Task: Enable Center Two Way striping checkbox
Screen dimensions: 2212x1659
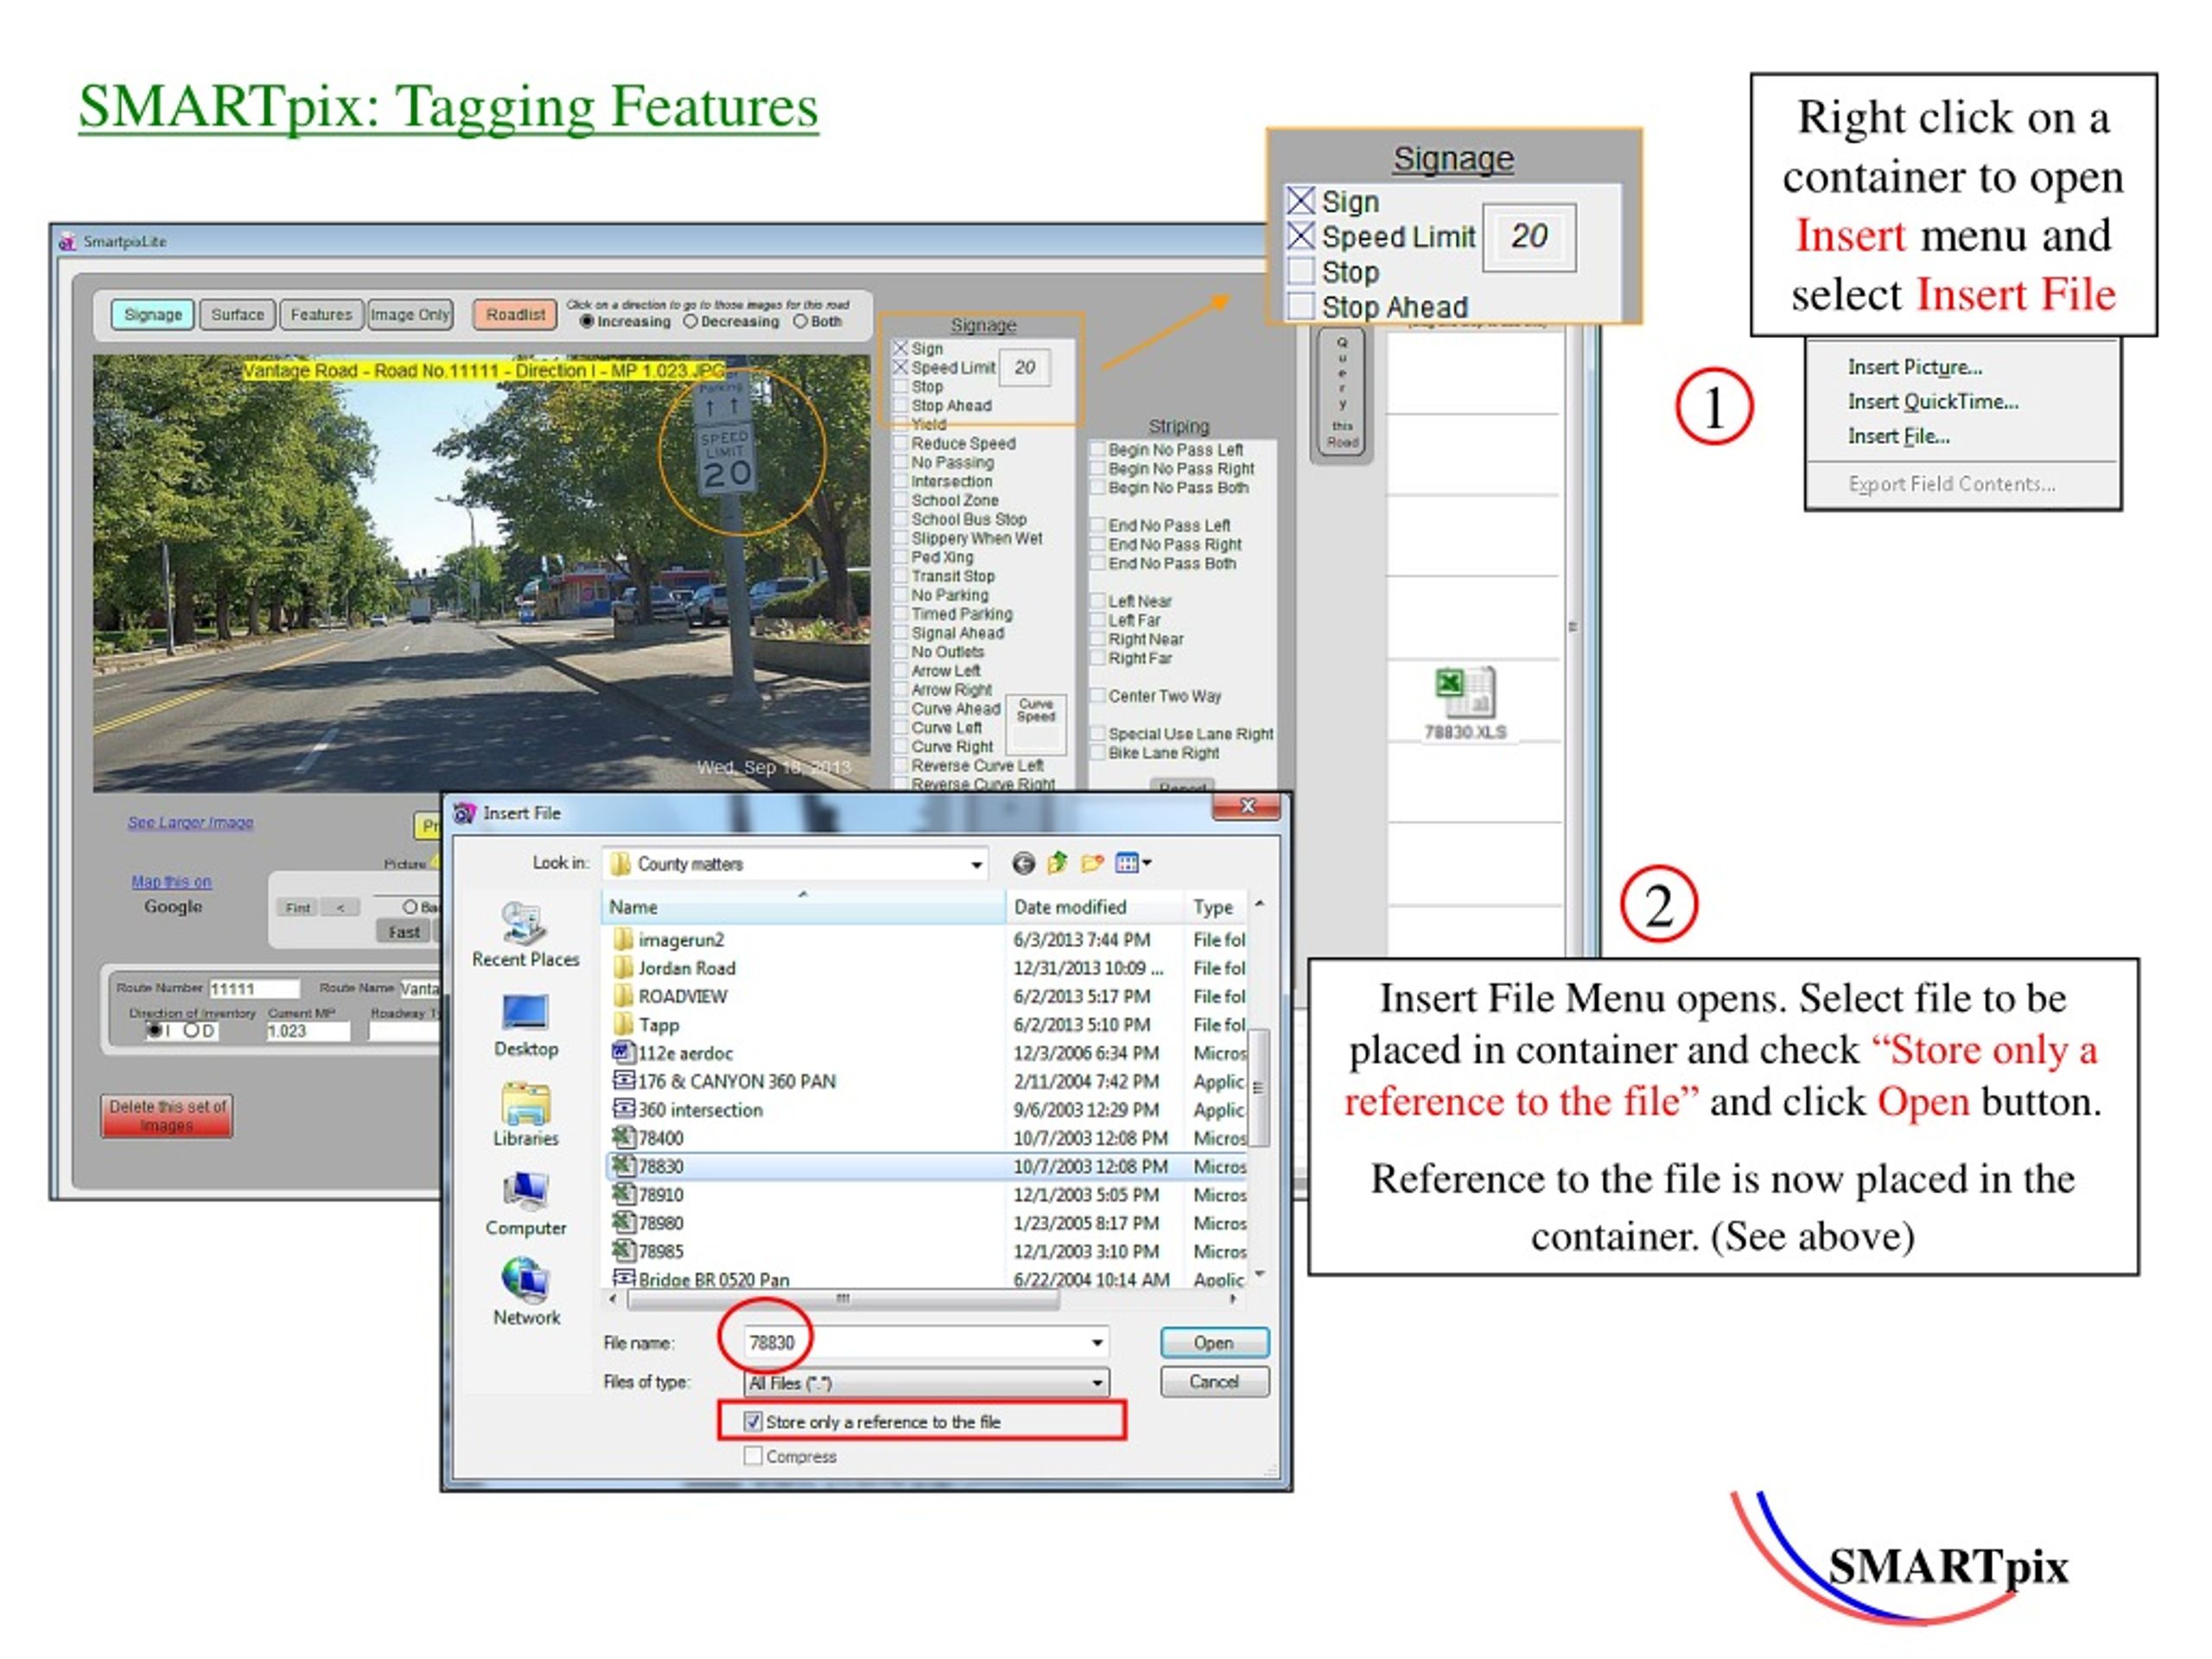Action: (x=1098, y=696)
